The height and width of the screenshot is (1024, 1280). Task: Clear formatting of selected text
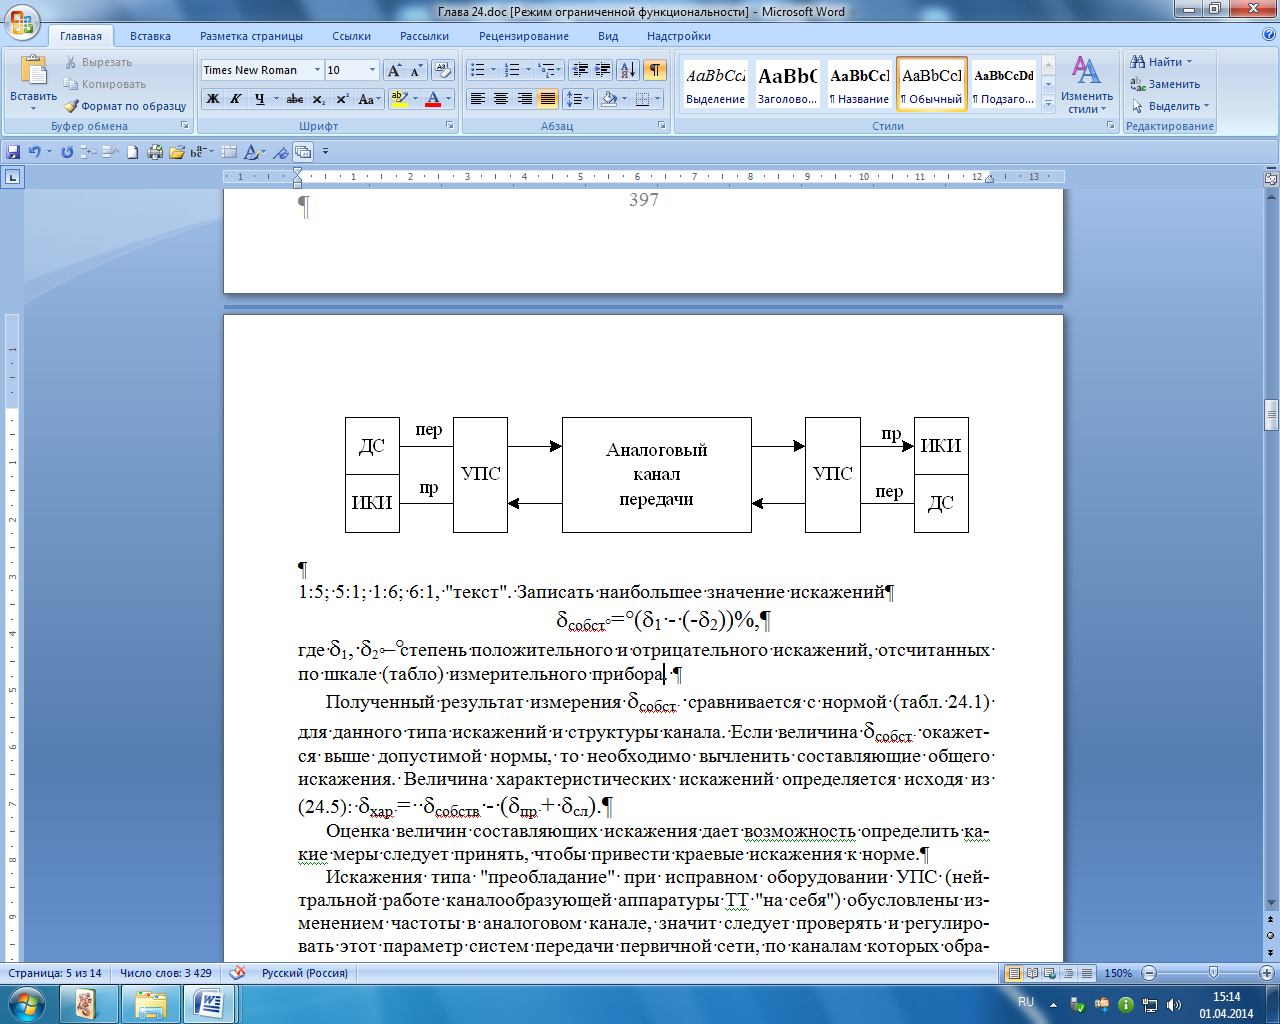(443, 70)
